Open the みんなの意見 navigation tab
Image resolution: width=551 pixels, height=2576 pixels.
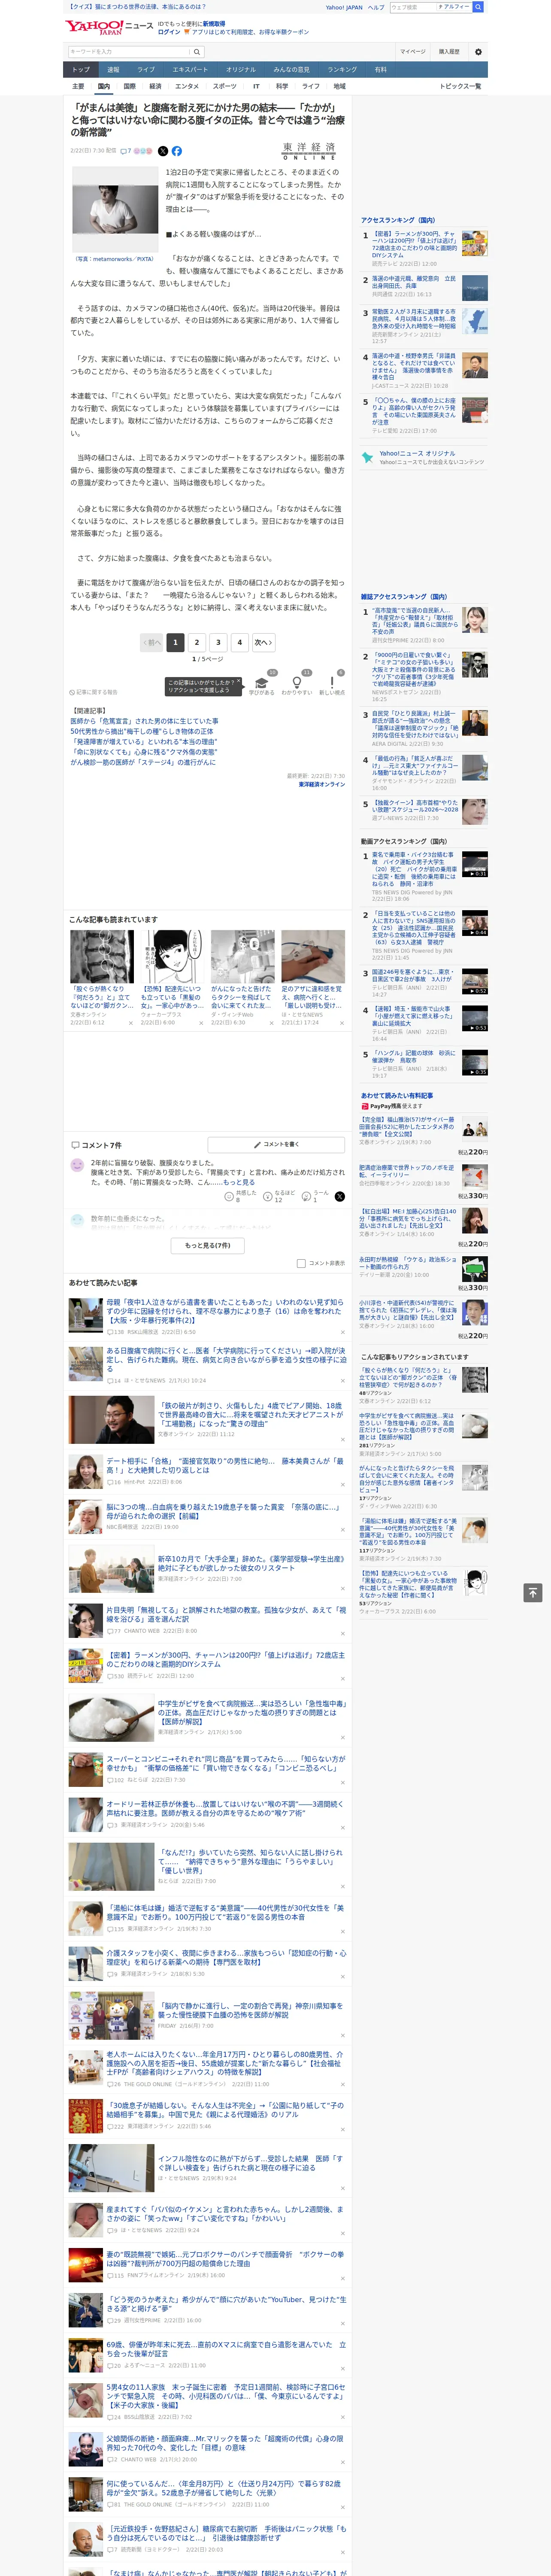click(x=291, y=69)
